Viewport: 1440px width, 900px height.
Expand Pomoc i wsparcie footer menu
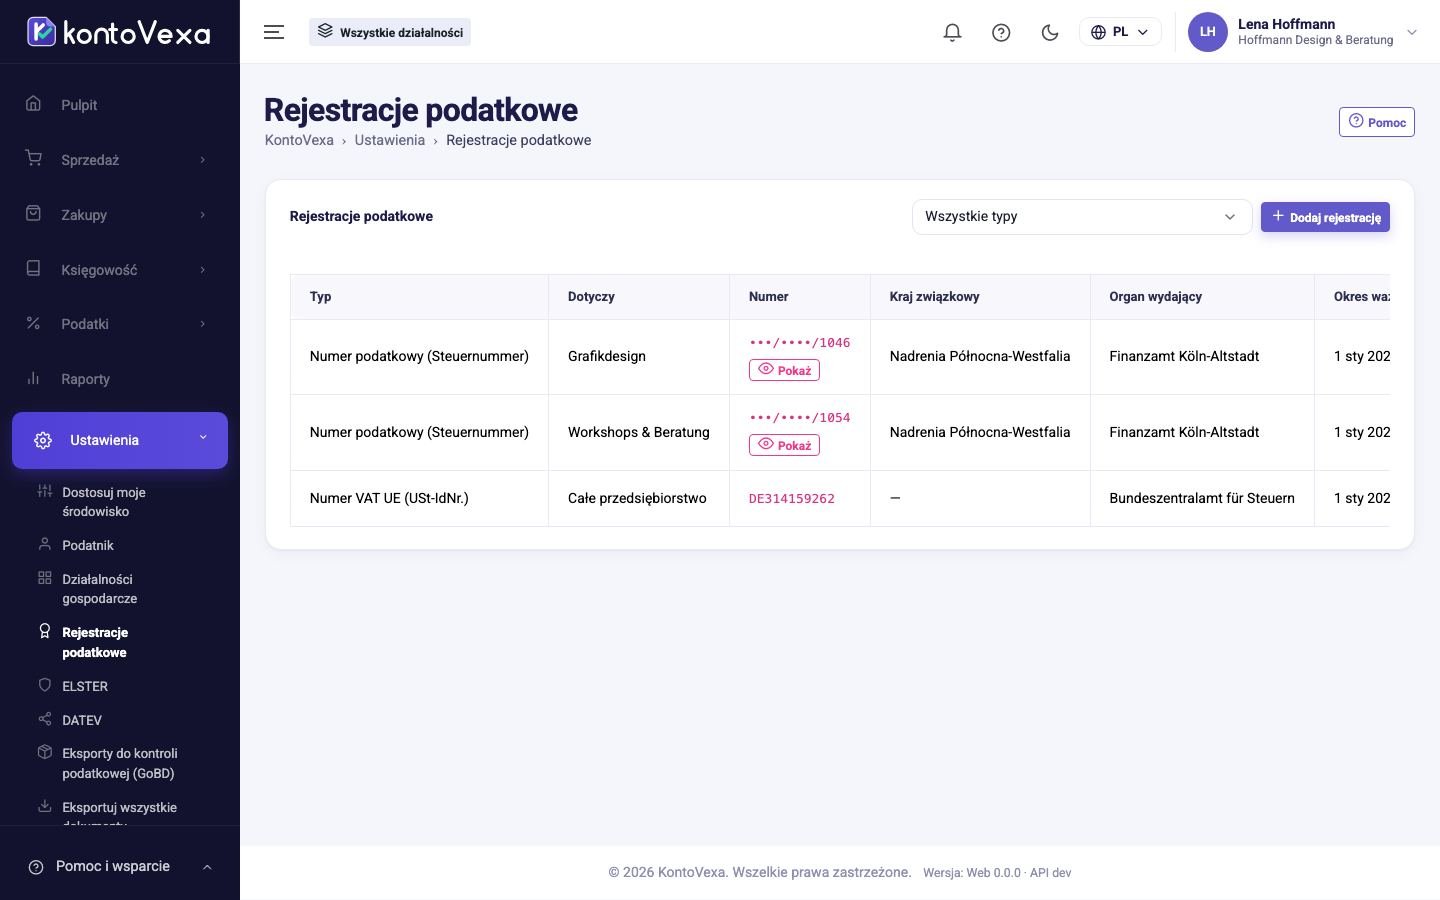pos(120,866)
